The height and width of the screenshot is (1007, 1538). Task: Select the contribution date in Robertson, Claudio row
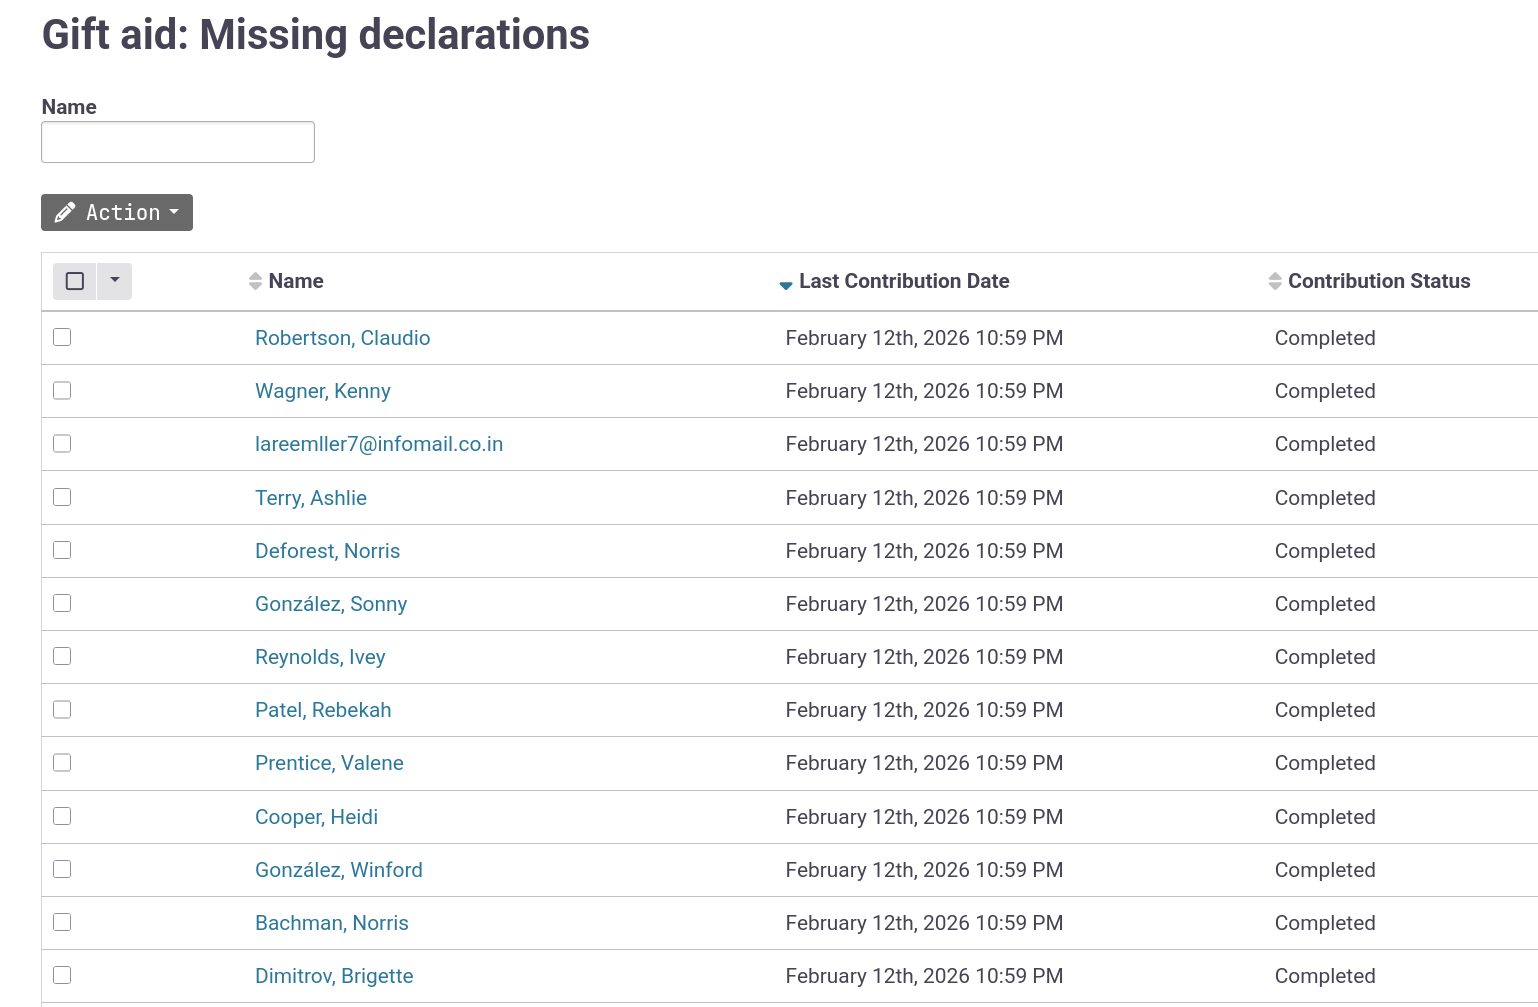coord(924,338)
